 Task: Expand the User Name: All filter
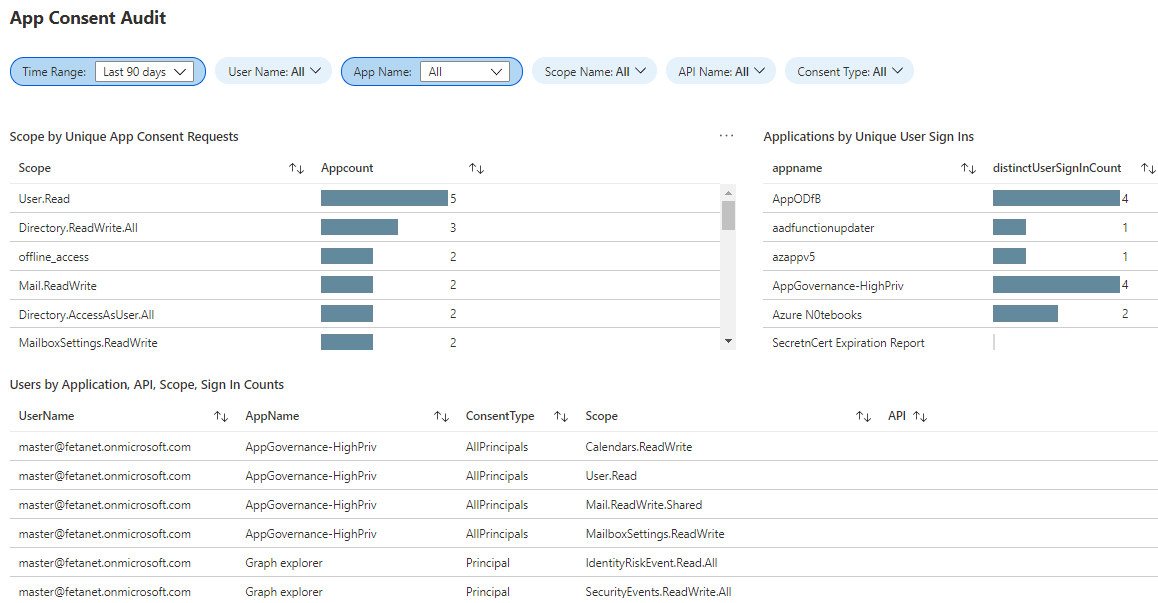(274, 71)
